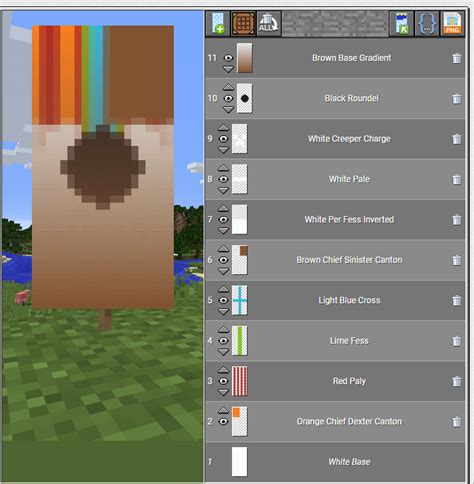474x484 pixels.
Task: Click the banner preview image
Action: (x=103, y=167)
